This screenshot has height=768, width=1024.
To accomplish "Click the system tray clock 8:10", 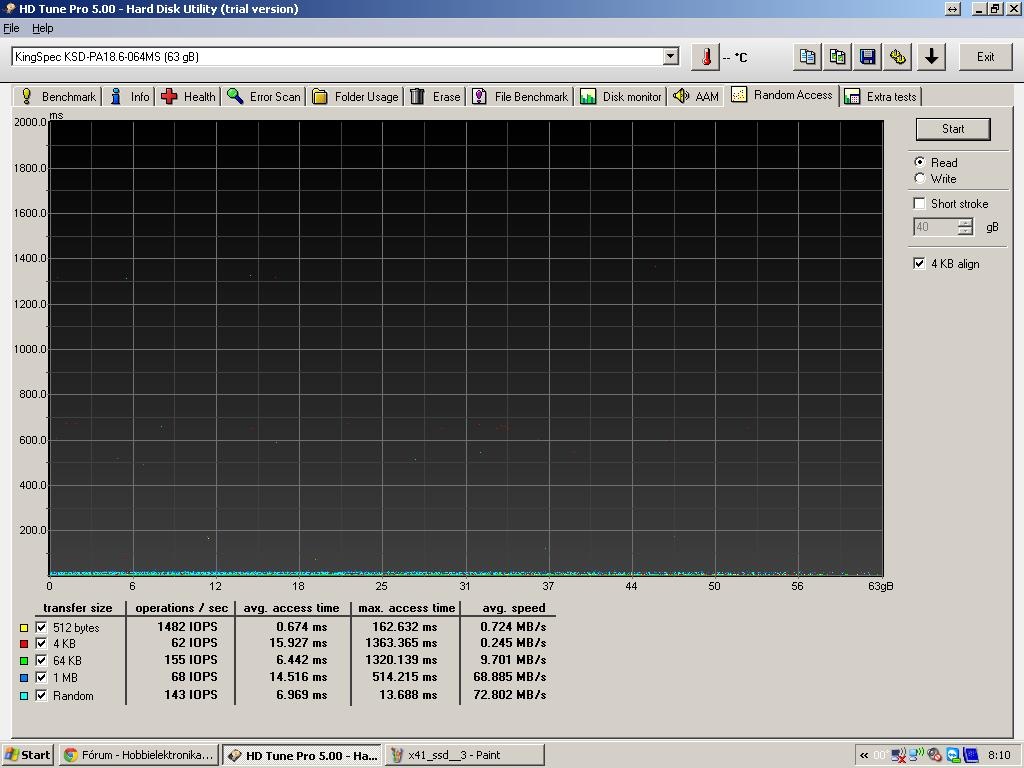I will (999, 756).
